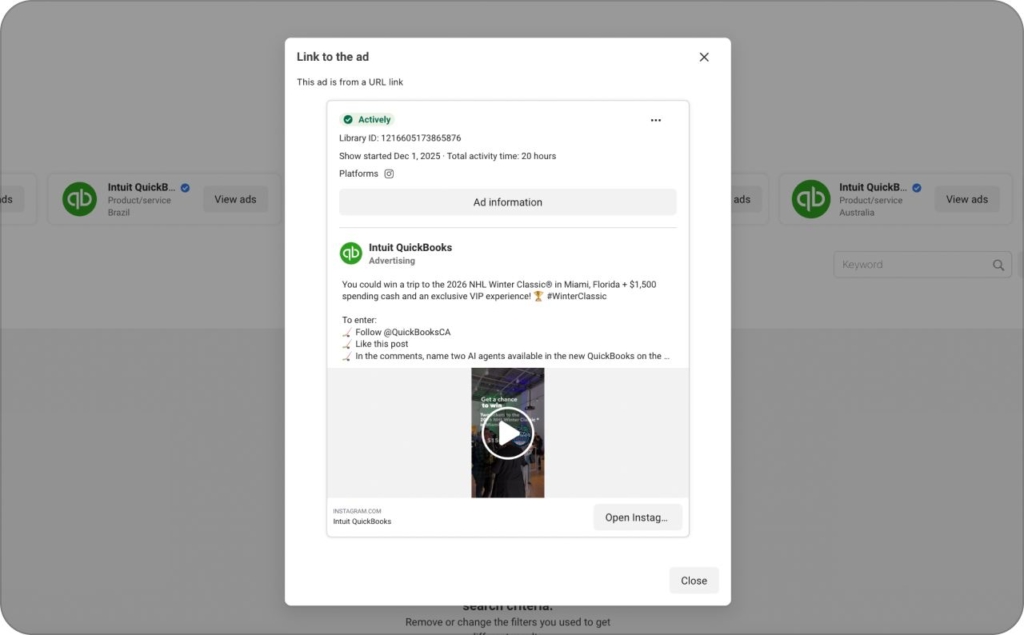Click the search magnifier in the Keyword field

(997, 264)
